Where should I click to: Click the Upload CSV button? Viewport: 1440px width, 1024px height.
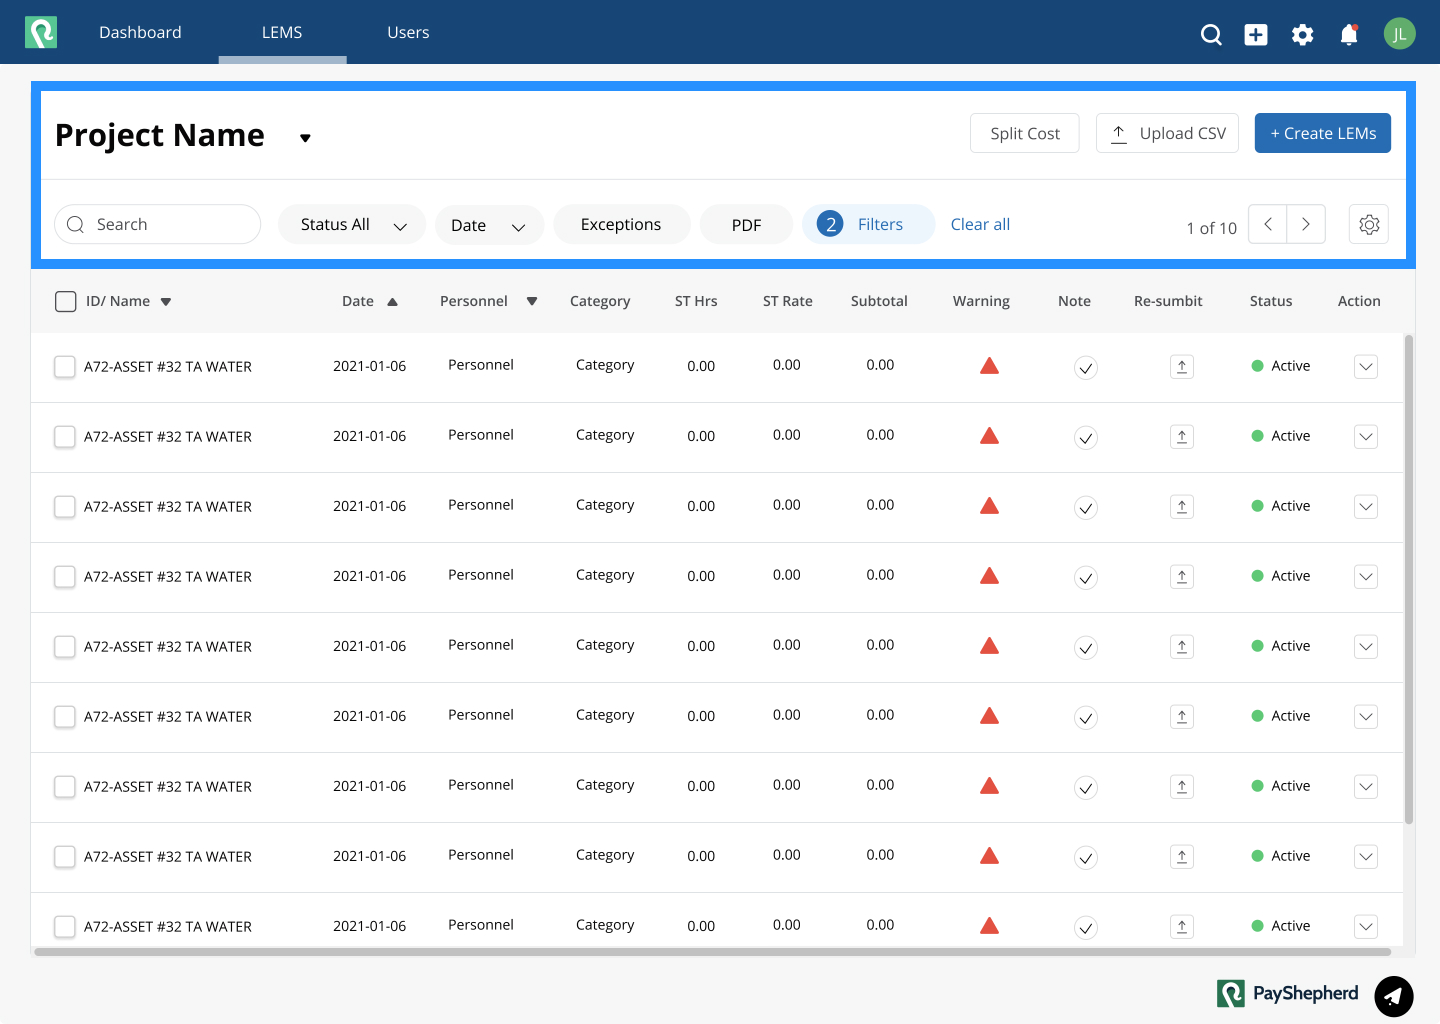point(1168,133)
